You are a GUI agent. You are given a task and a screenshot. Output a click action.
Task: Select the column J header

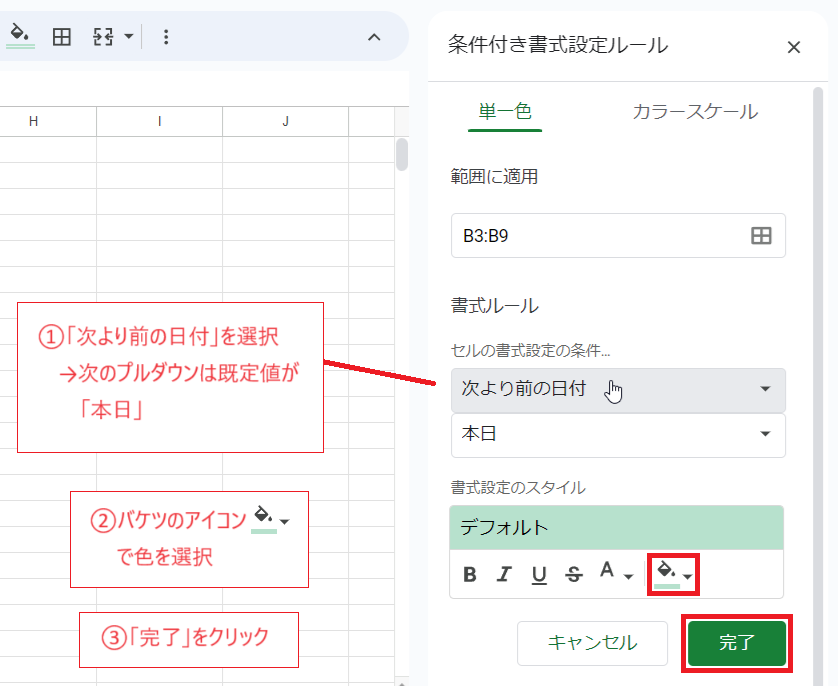[x=285, y=121]
